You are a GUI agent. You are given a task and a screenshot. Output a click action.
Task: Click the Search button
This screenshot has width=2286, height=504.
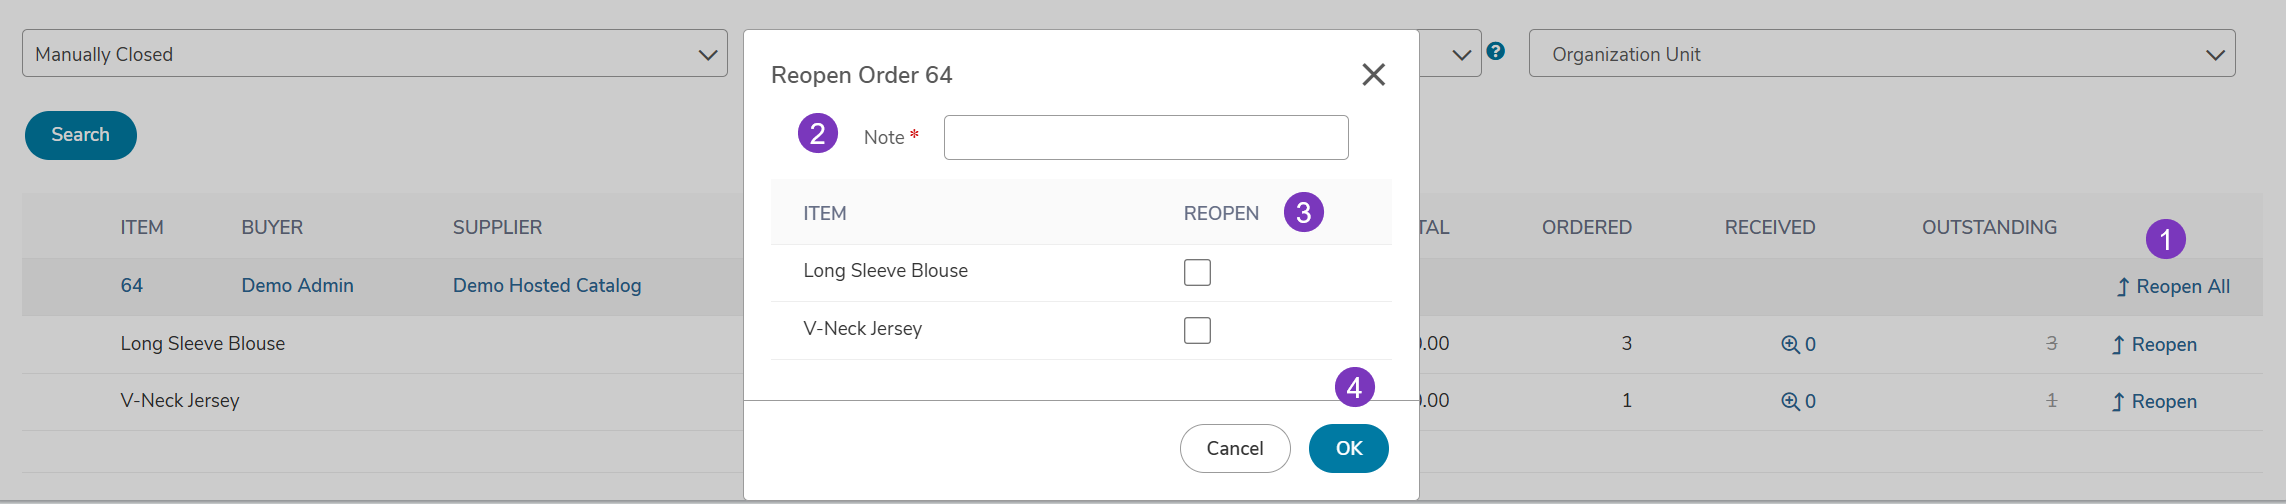click(81, 135)
